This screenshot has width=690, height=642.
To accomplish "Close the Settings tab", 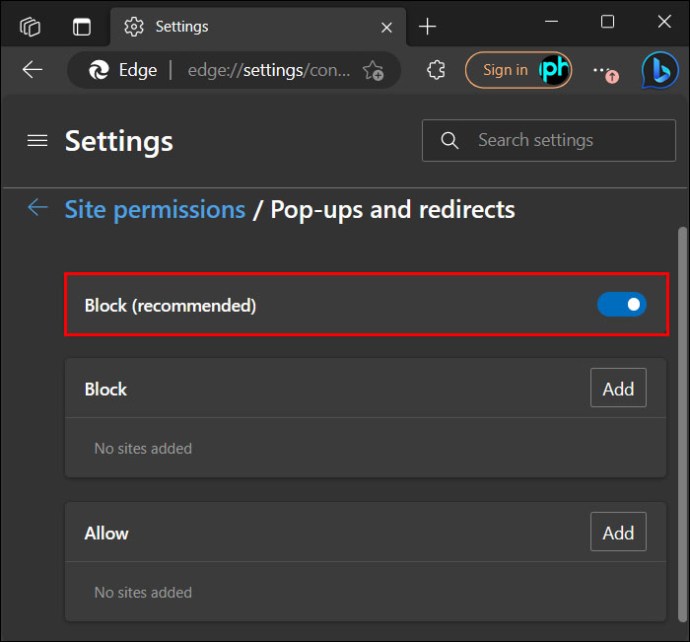I will 386,28.
